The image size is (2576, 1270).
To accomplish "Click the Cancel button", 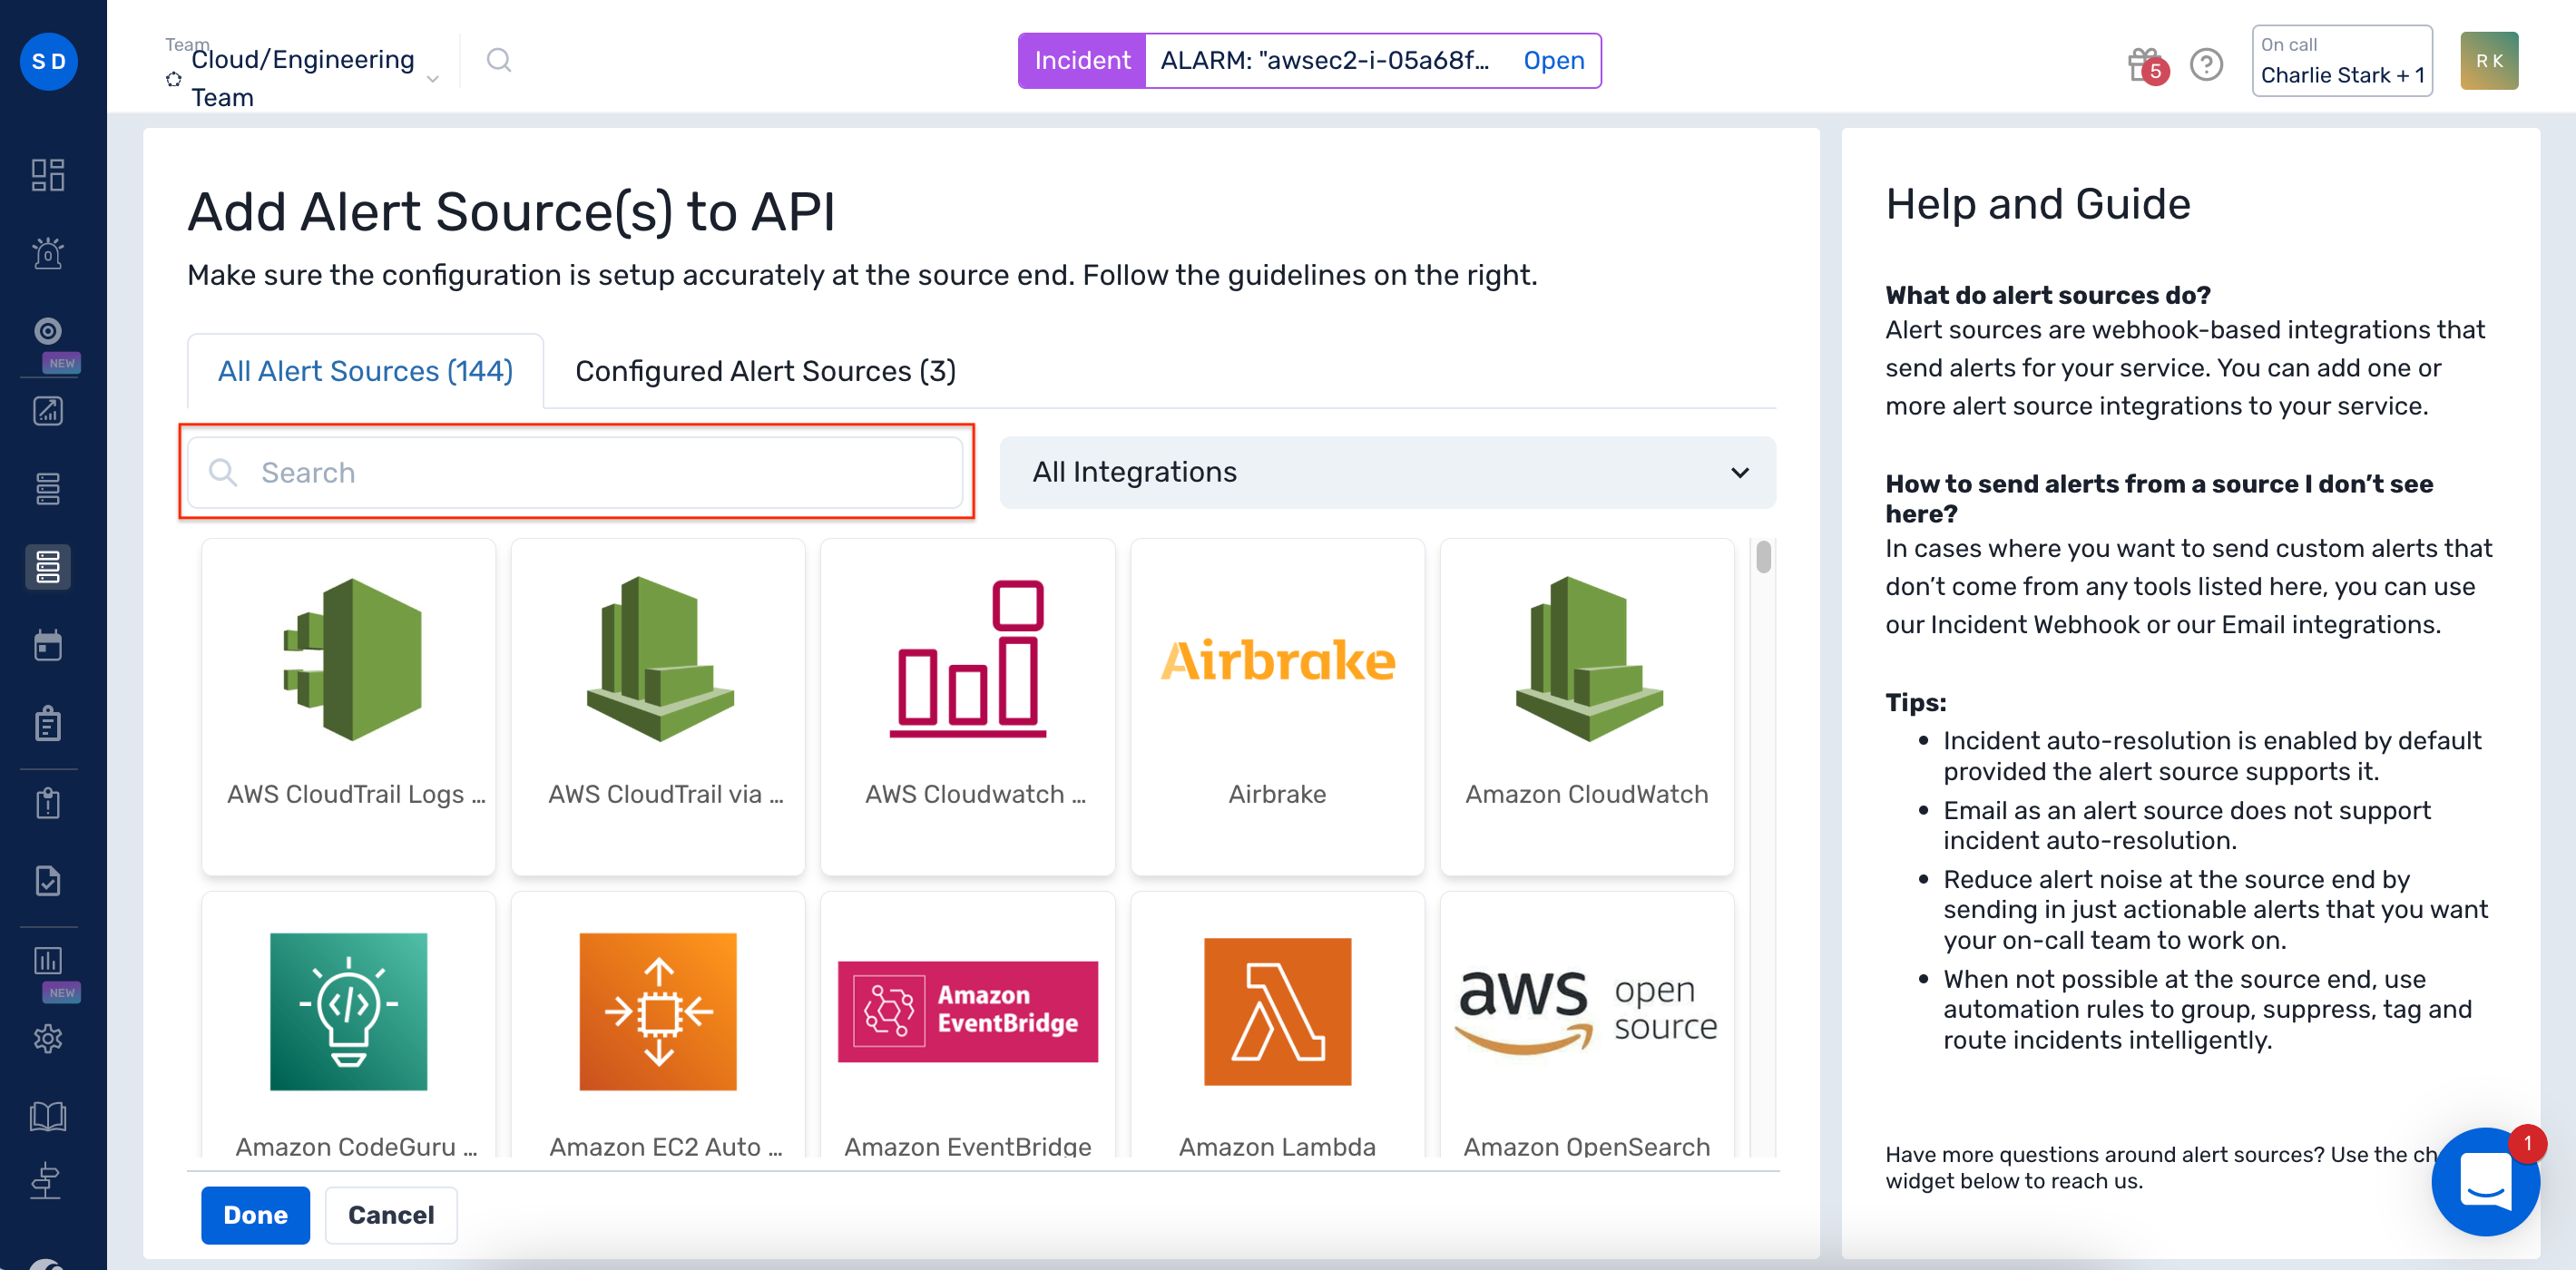I will (391, 1215).
